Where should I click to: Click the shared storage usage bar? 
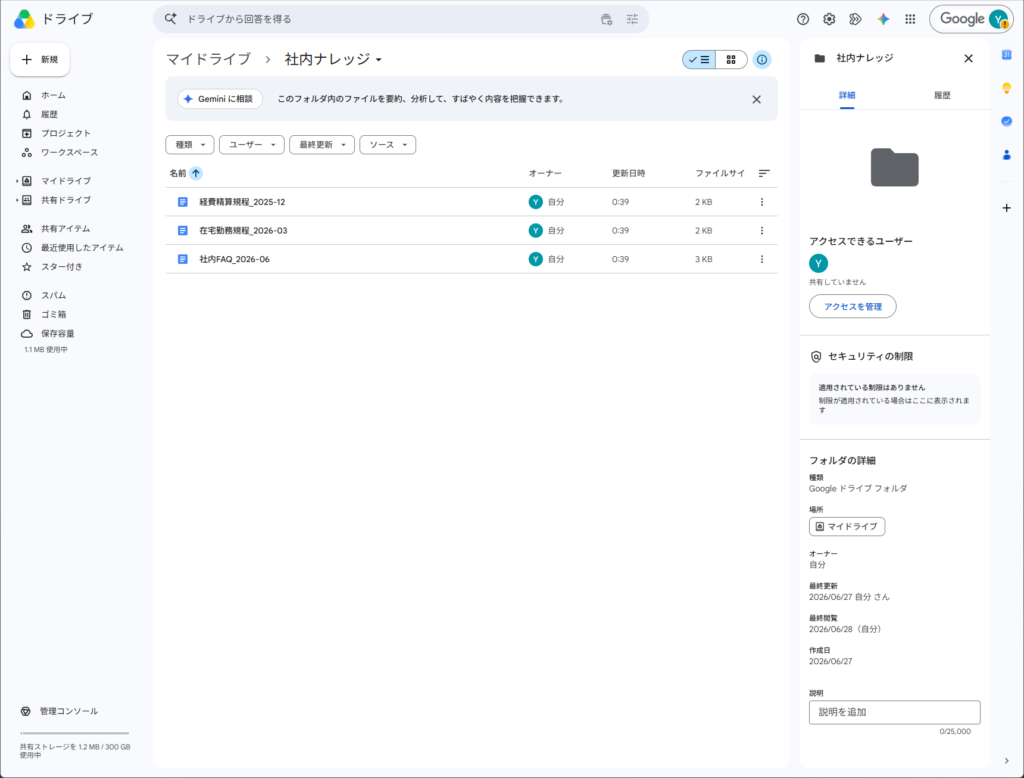(x=74, y=734)
